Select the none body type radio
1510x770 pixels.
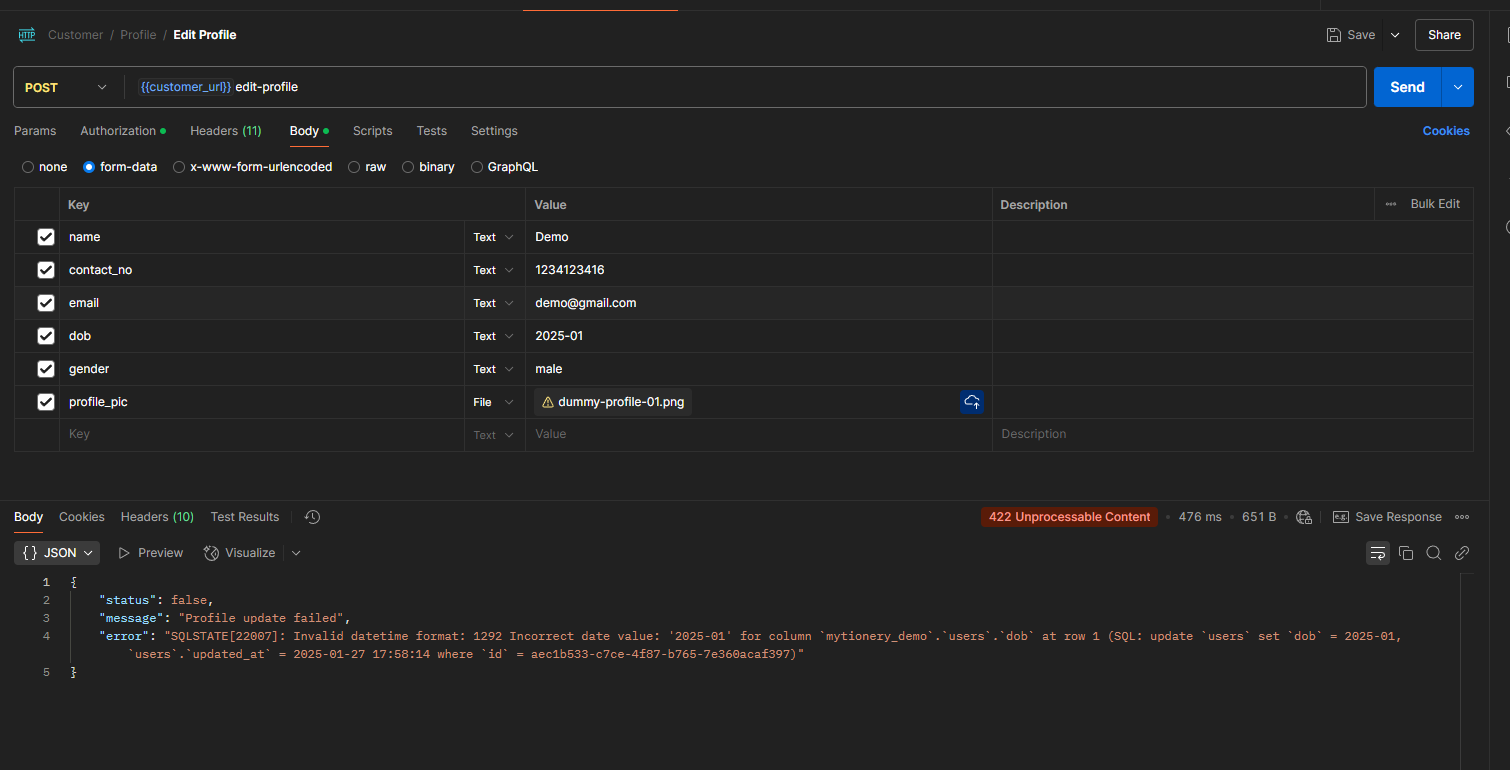(28, 167)
